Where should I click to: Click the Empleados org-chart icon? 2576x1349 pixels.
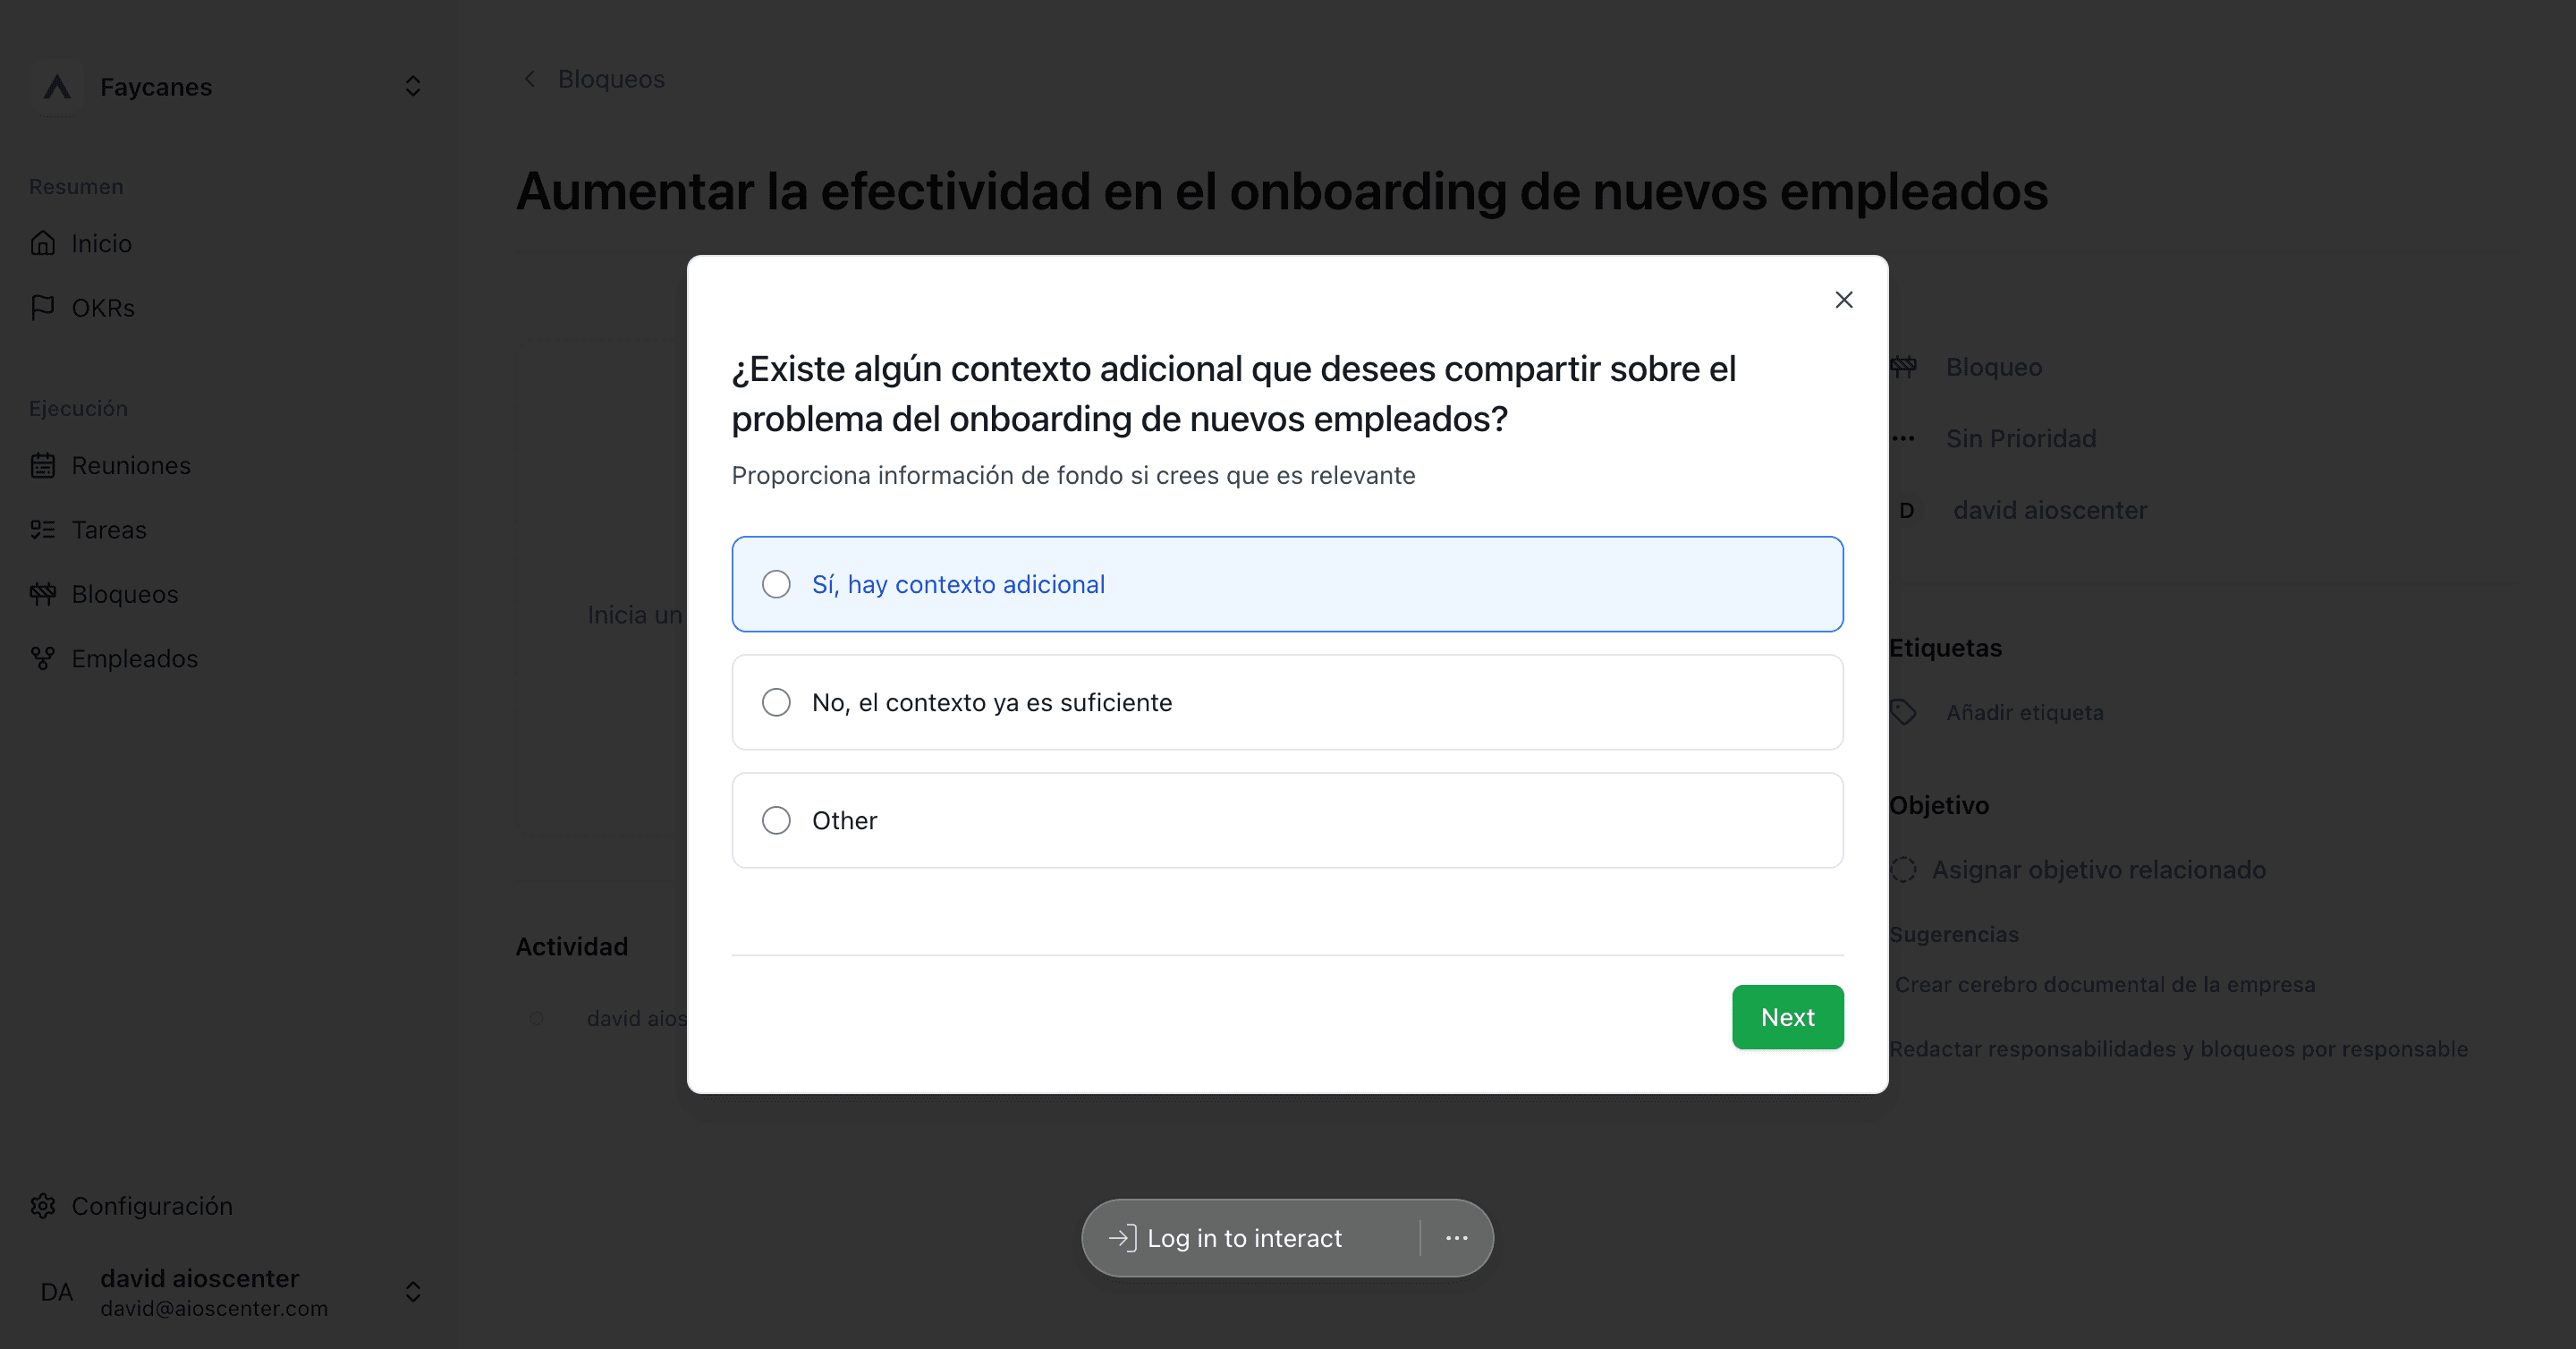click(x=43, y=658)
